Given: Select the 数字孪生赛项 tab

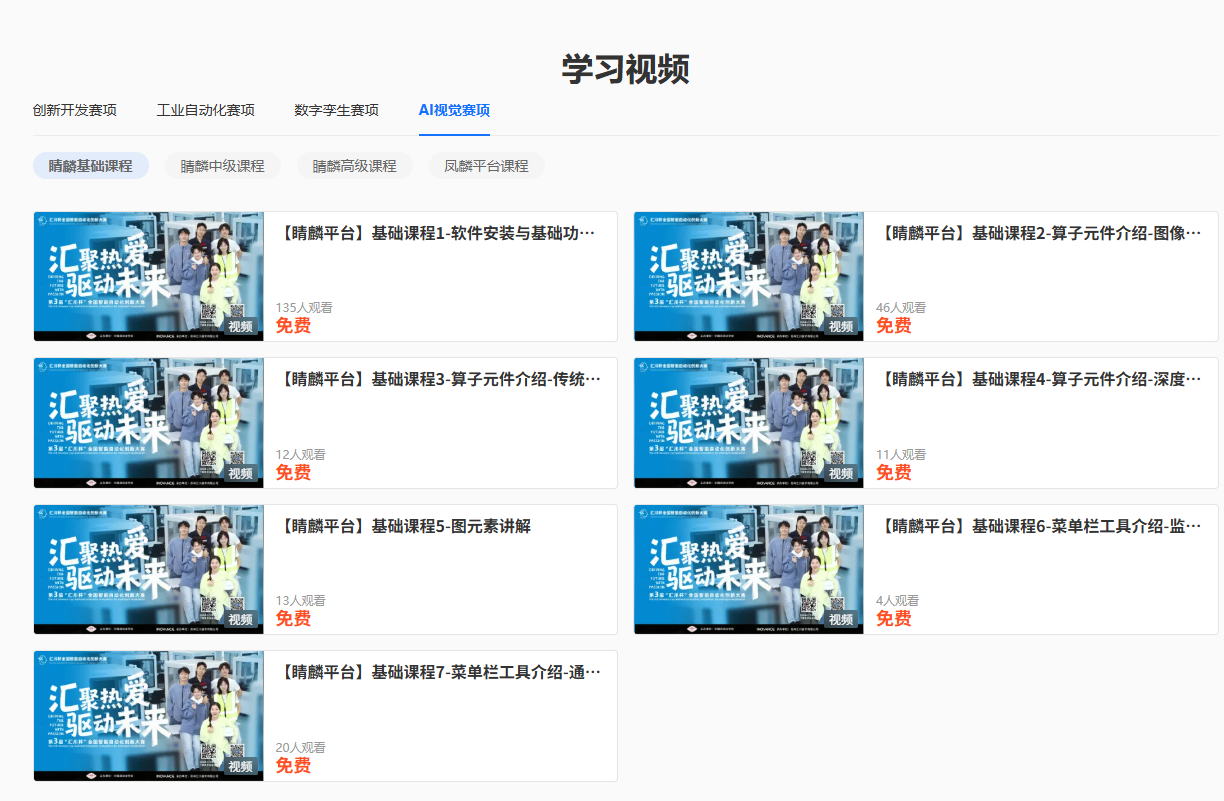Looking at the screenshot, I should pos(336,110).
